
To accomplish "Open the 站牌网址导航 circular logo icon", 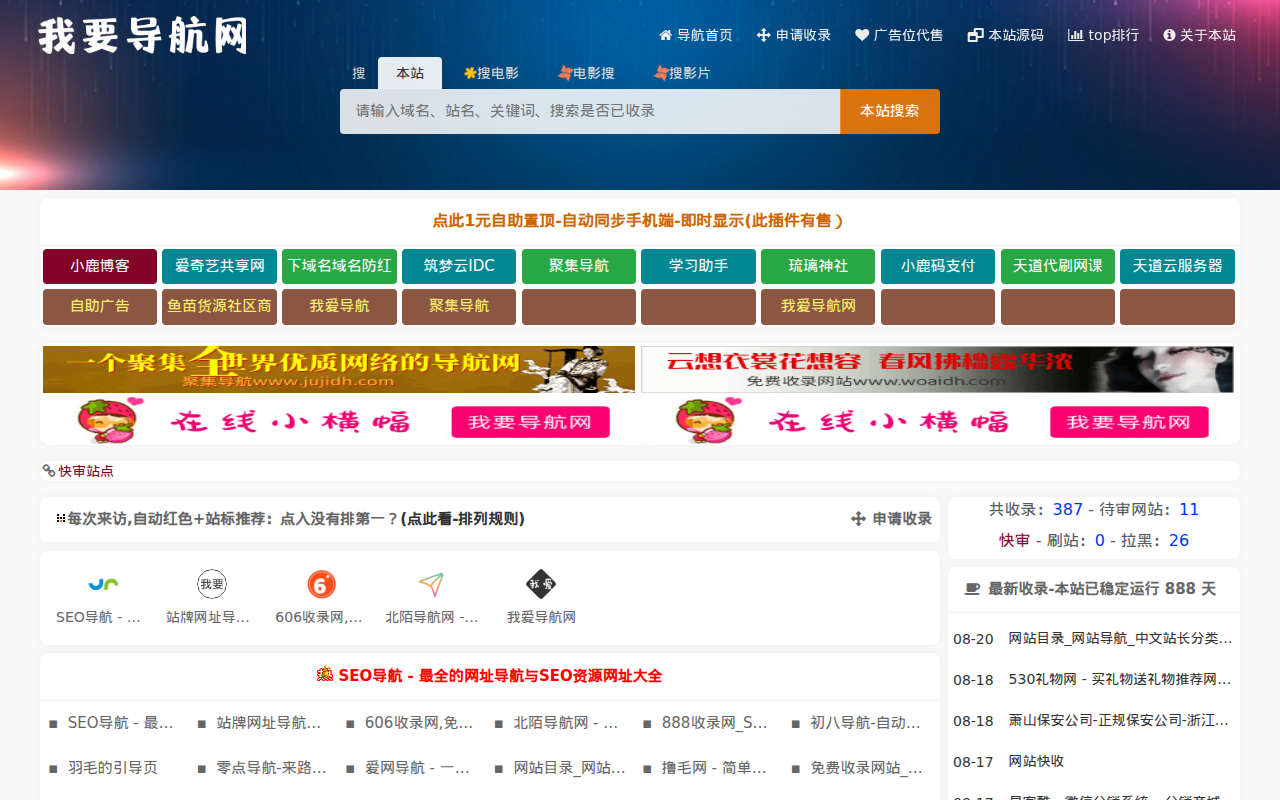I will click(212, 584).
